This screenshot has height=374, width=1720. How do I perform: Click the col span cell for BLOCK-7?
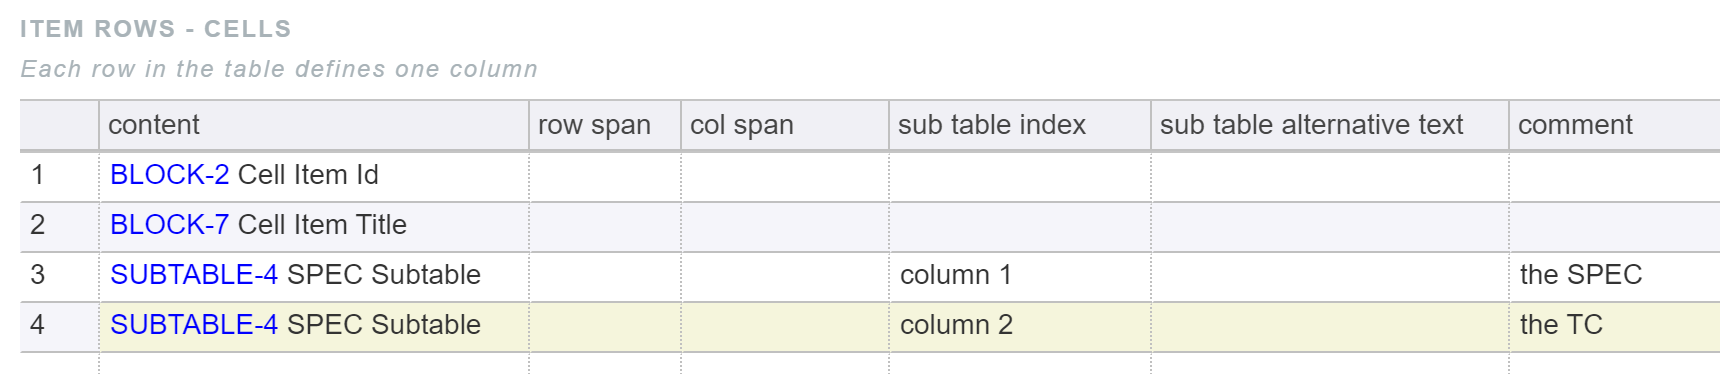point(785,227)
